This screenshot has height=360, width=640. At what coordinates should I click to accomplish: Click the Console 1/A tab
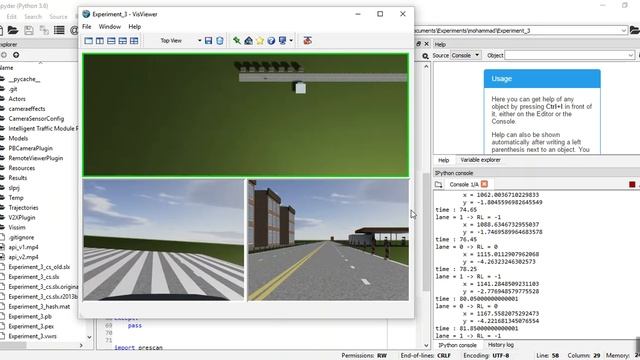click(x=464, y=184)
